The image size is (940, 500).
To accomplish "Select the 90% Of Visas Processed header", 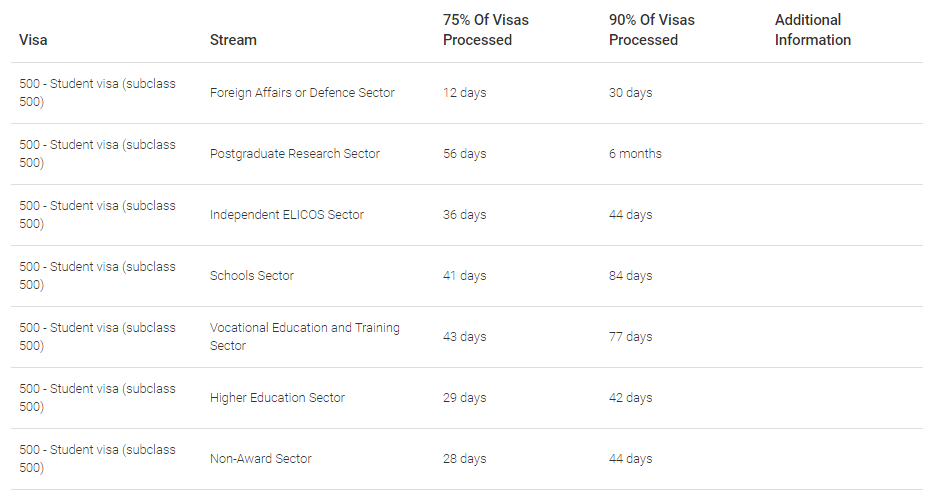I will pos(652,30).
